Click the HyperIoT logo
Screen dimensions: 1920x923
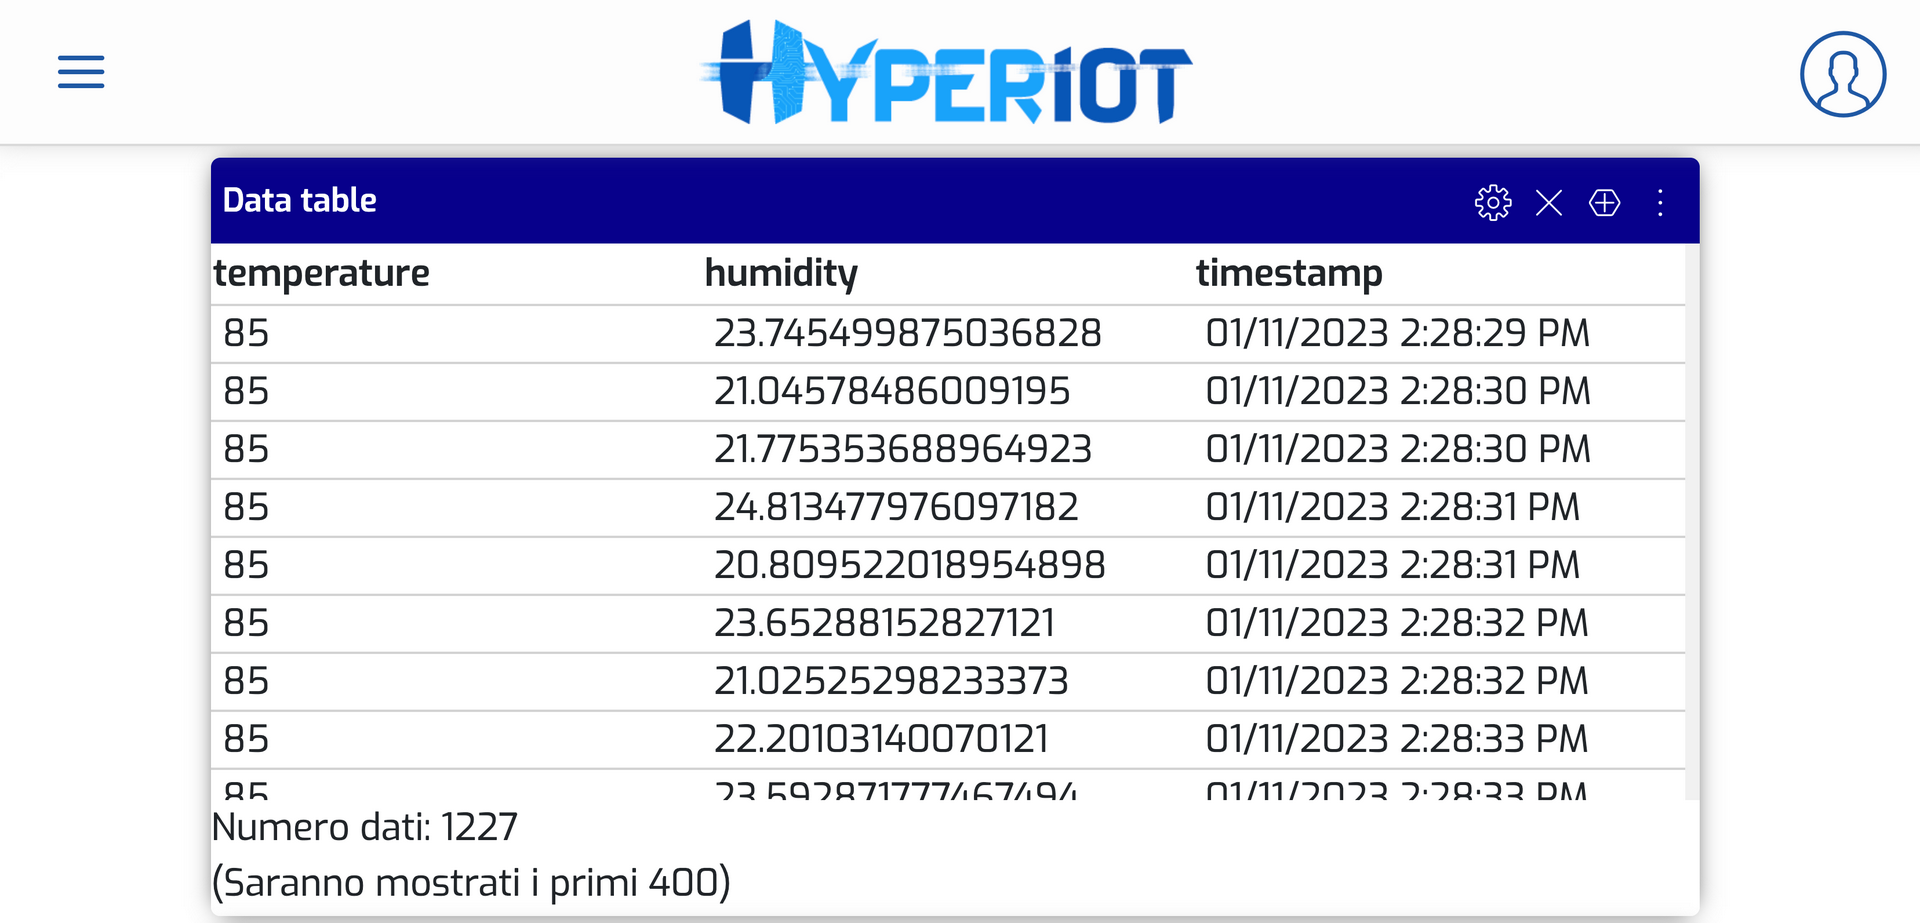point(946,72)
